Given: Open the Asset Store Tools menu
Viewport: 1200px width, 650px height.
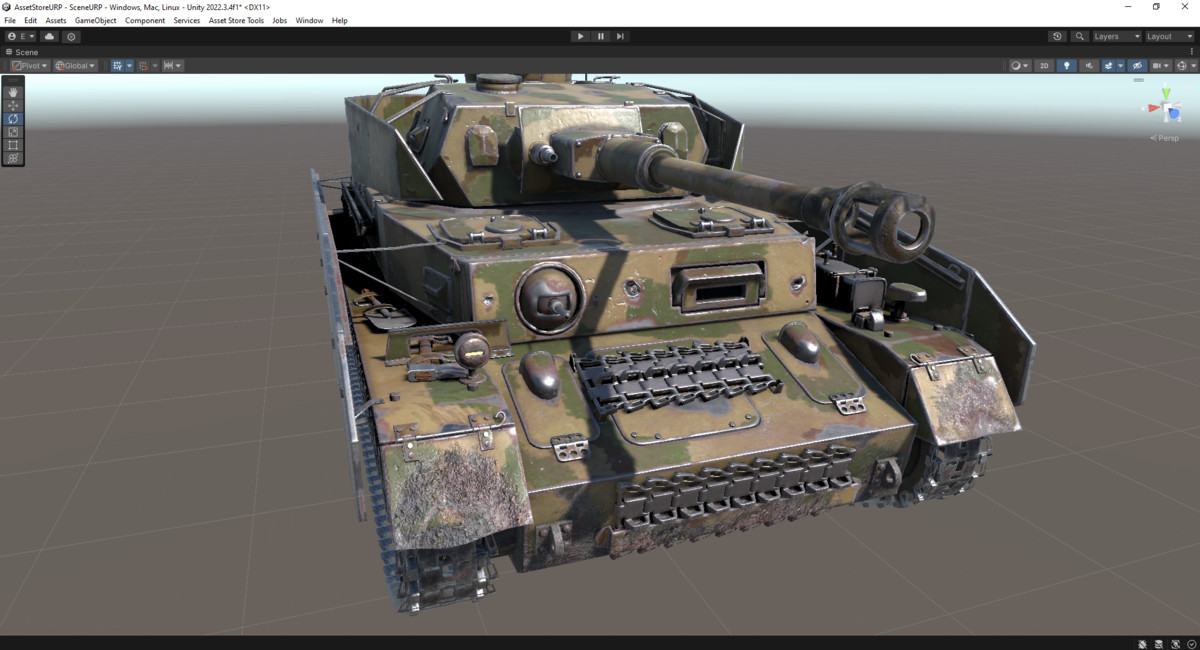Looking at the screenshot, I should click(x=236, y=20).
